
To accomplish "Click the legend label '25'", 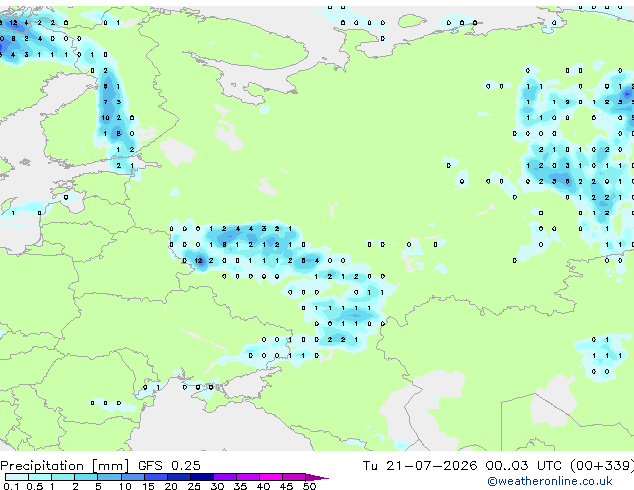I will [194, 486].
